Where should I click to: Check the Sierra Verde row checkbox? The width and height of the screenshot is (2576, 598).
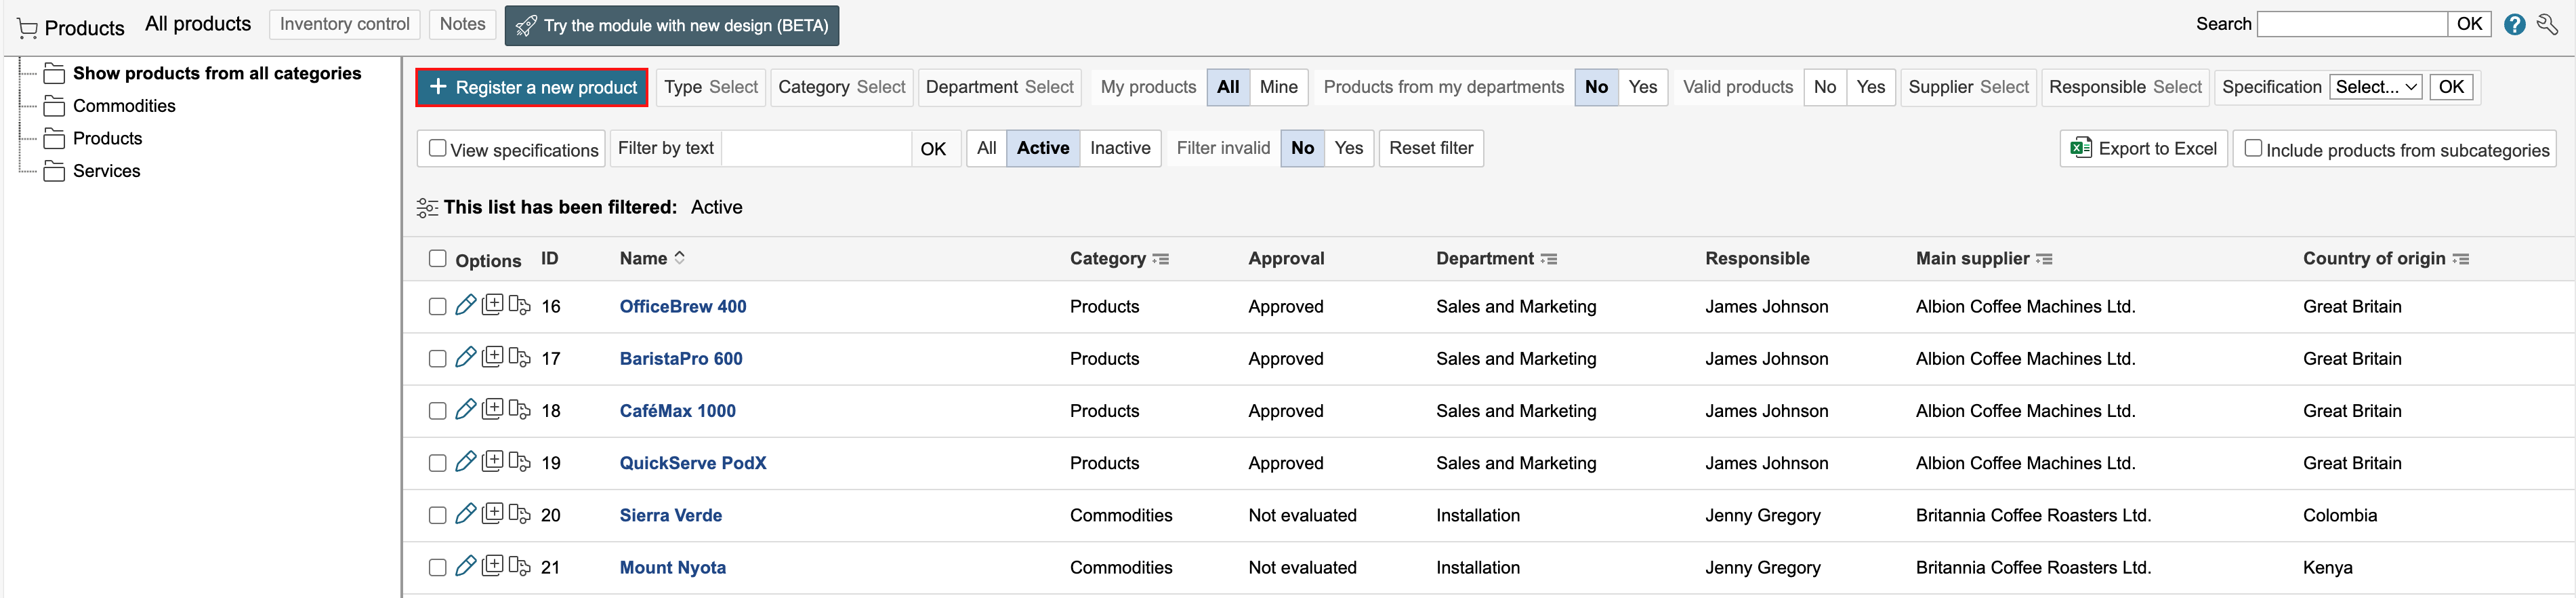[x=437, y=515]
